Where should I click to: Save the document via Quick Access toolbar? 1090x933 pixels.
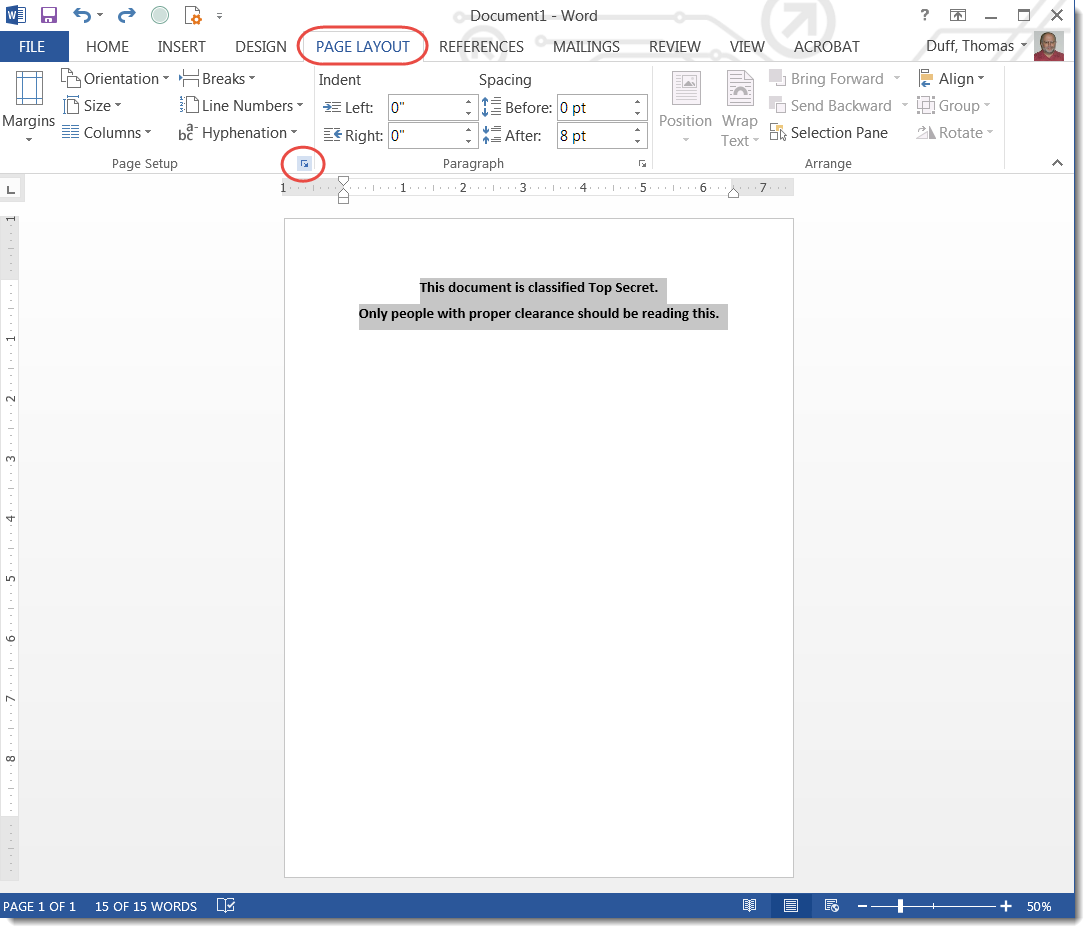49,14
